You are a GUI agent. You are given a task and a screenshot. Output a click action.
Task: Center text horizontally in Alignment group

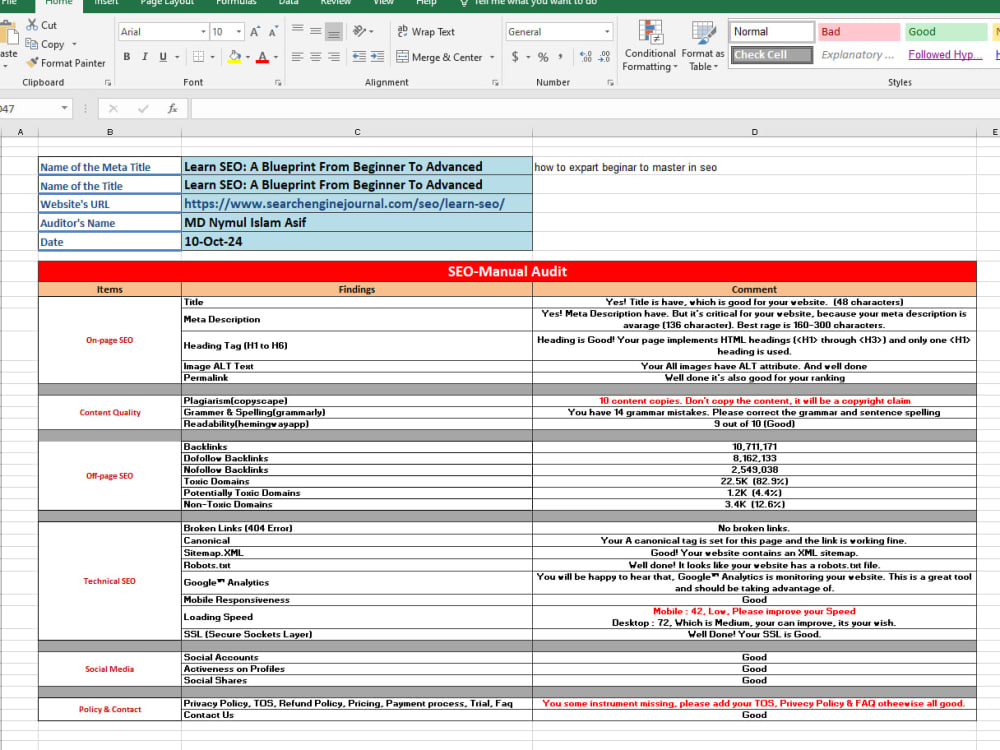(315, 57)
